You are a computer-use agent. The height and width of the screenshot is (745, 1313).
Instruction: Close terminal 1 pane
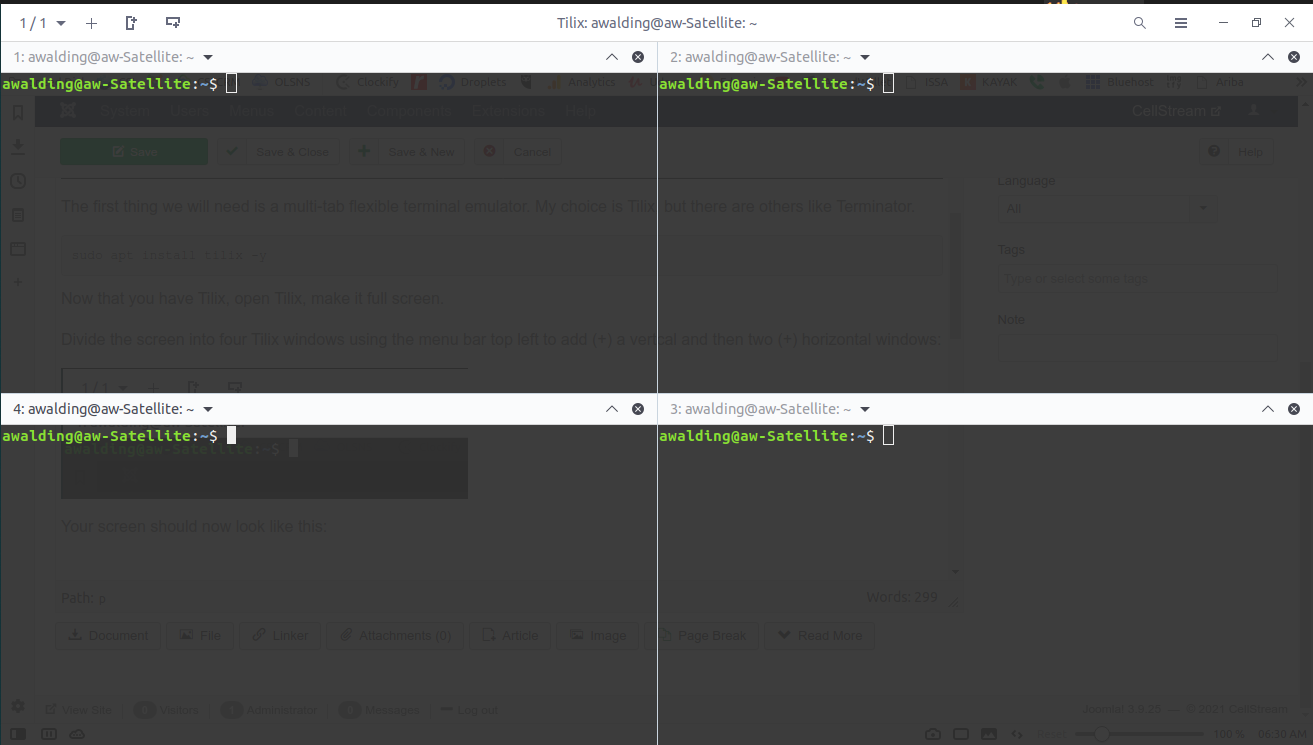coord(638,57)
